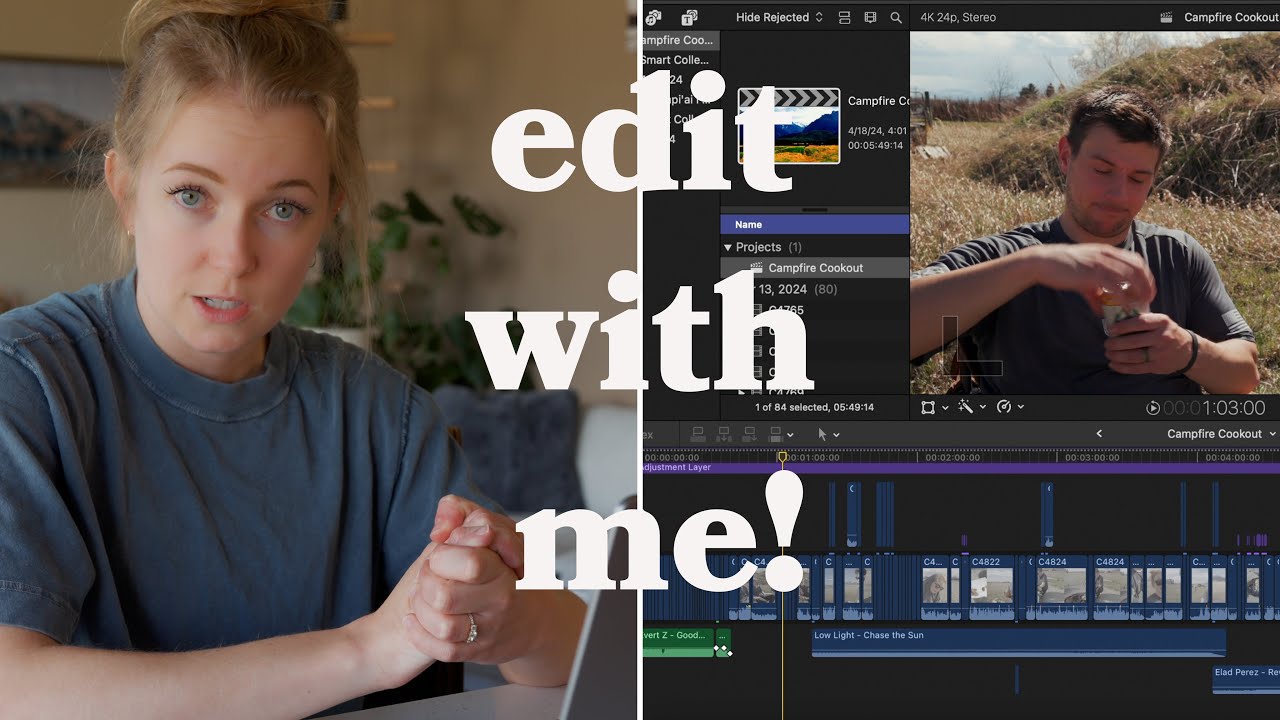Screen dimensions: 1280x720
Task: Click the Append clip edit icon
Action: (750, 434)
